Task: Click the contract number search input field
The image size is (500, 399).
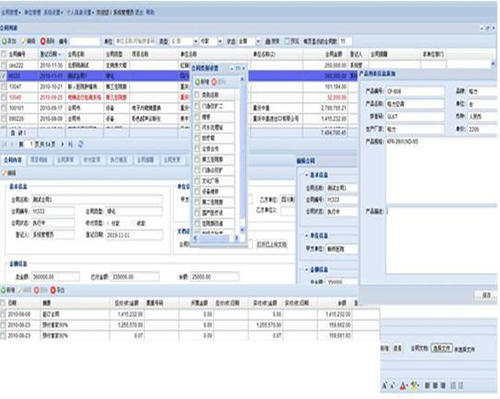Action: tap(85, 41)
